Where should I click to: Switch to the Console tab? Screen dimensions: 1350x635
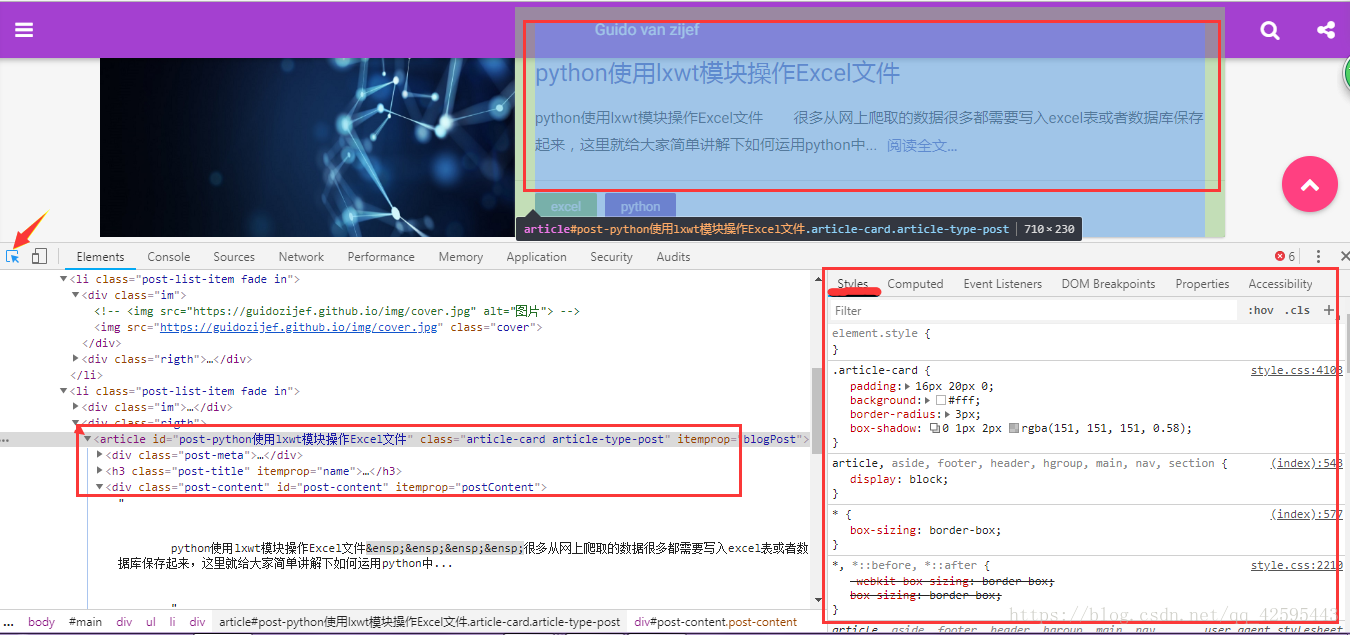coord(169,257)
